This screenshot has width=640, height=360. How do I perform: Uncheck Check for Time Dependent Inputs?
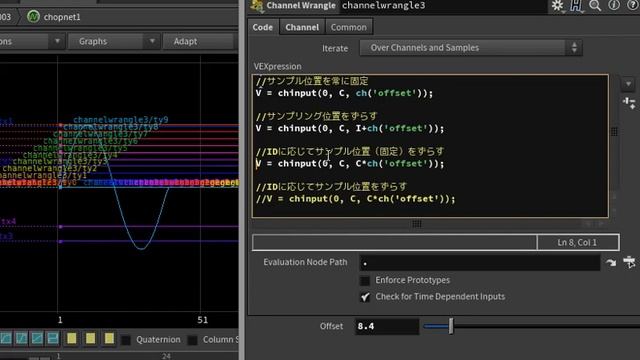(365, 297)
